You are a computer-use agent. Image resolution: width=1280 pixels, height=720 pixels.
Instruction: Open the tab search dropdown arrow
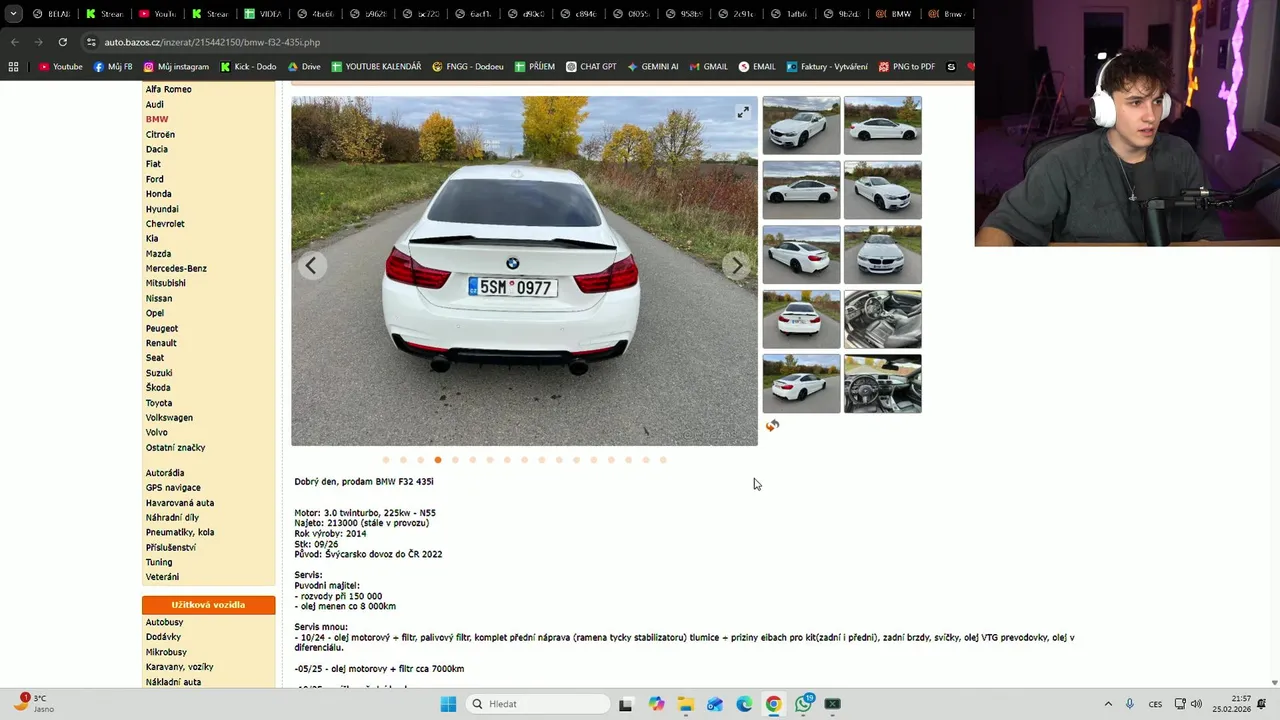pos(13,14)
